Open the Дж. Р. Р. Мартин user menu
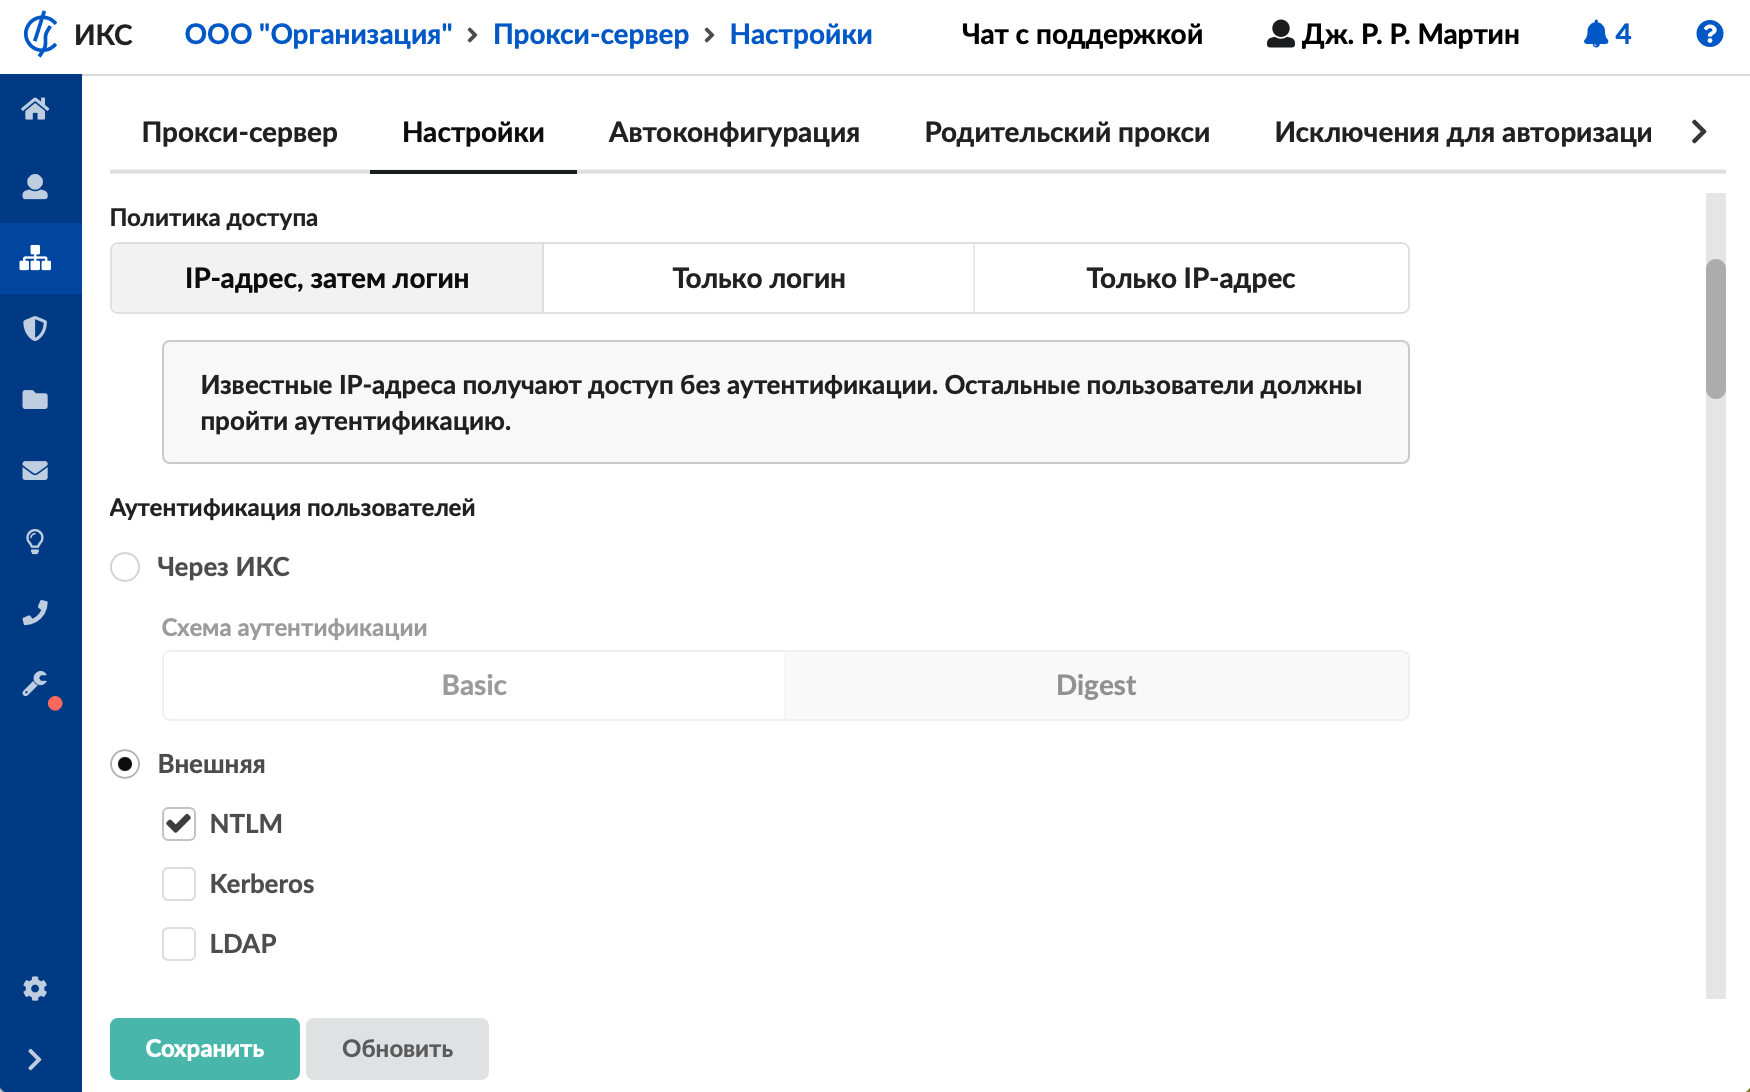Viewport: 1750px width, 1092px height. [x=1392, y=35]
